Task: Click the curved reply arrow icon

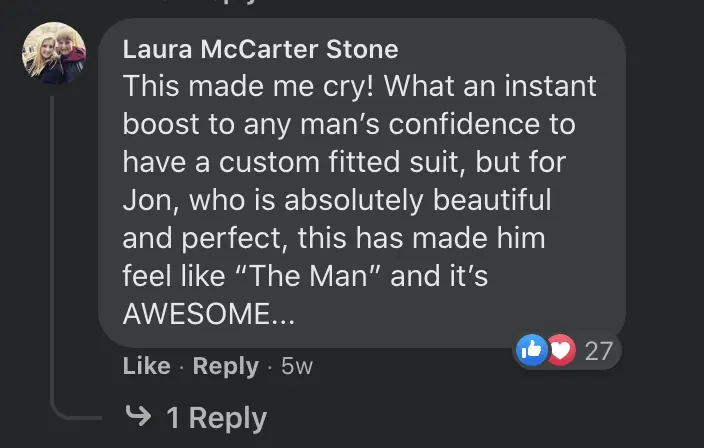Action: click(137, 416)
